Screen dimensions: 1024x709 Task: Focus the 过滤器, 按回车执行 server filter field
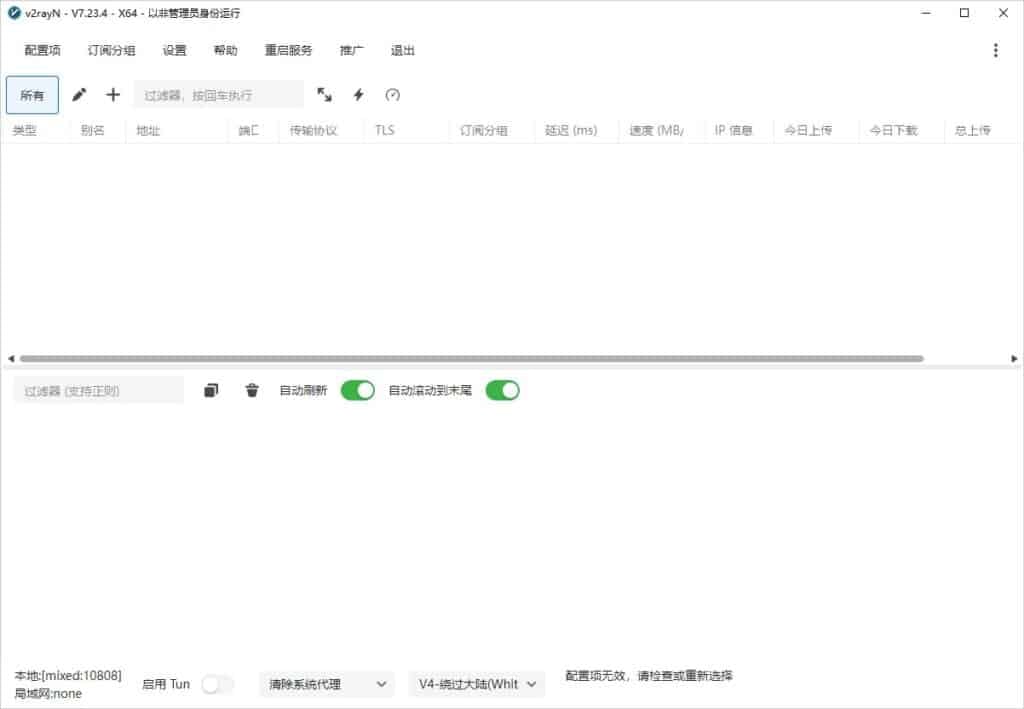219,95
